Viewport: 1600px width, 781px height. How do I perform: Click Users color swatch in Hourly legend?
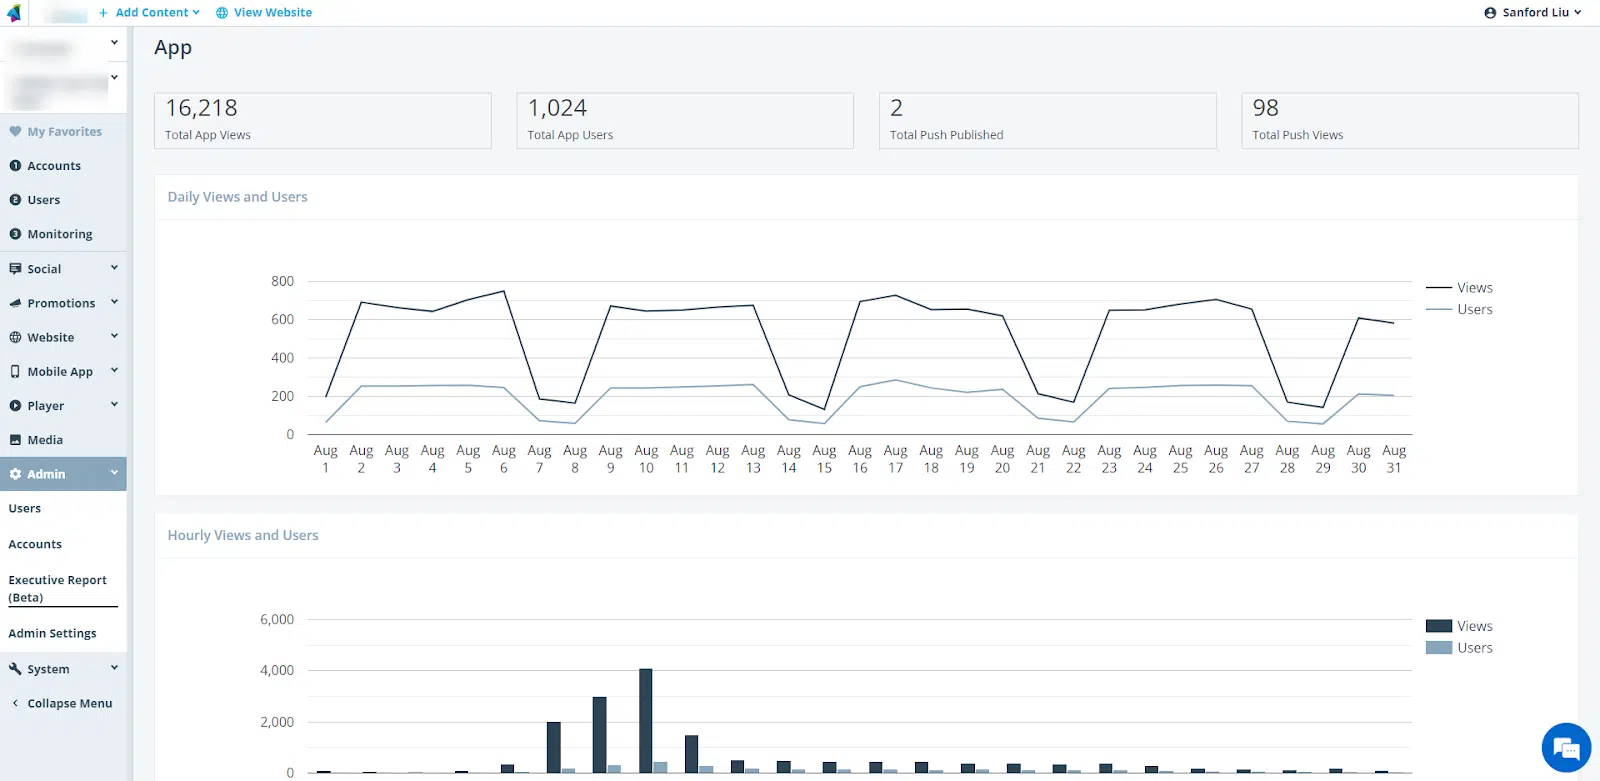point(1438,648)
